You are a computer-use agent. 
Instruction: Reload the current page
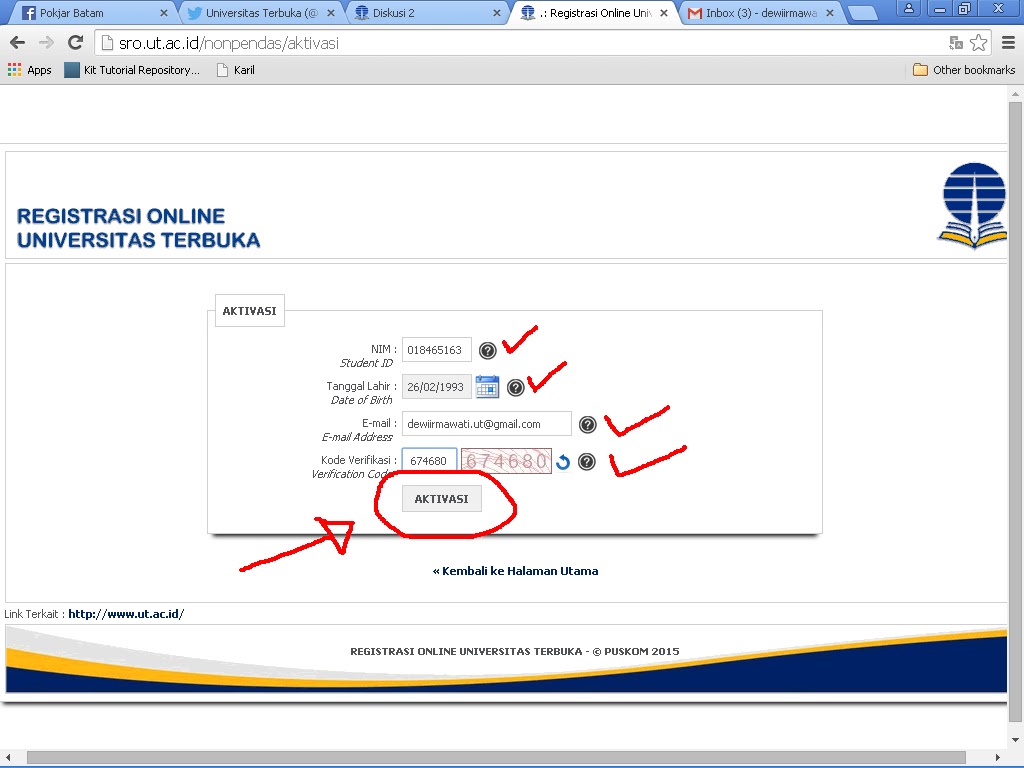click(76, 43)
